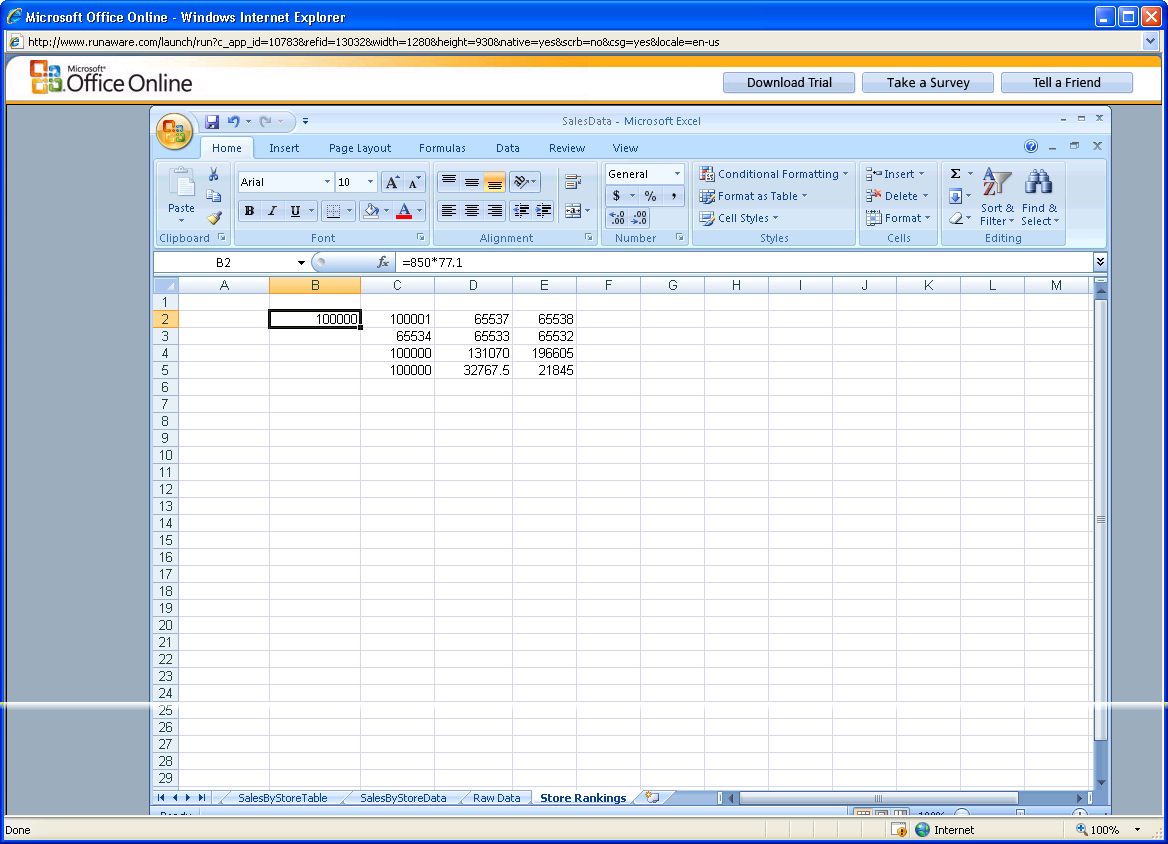
Task: Click the Paste button
Action: coord(181,195)
